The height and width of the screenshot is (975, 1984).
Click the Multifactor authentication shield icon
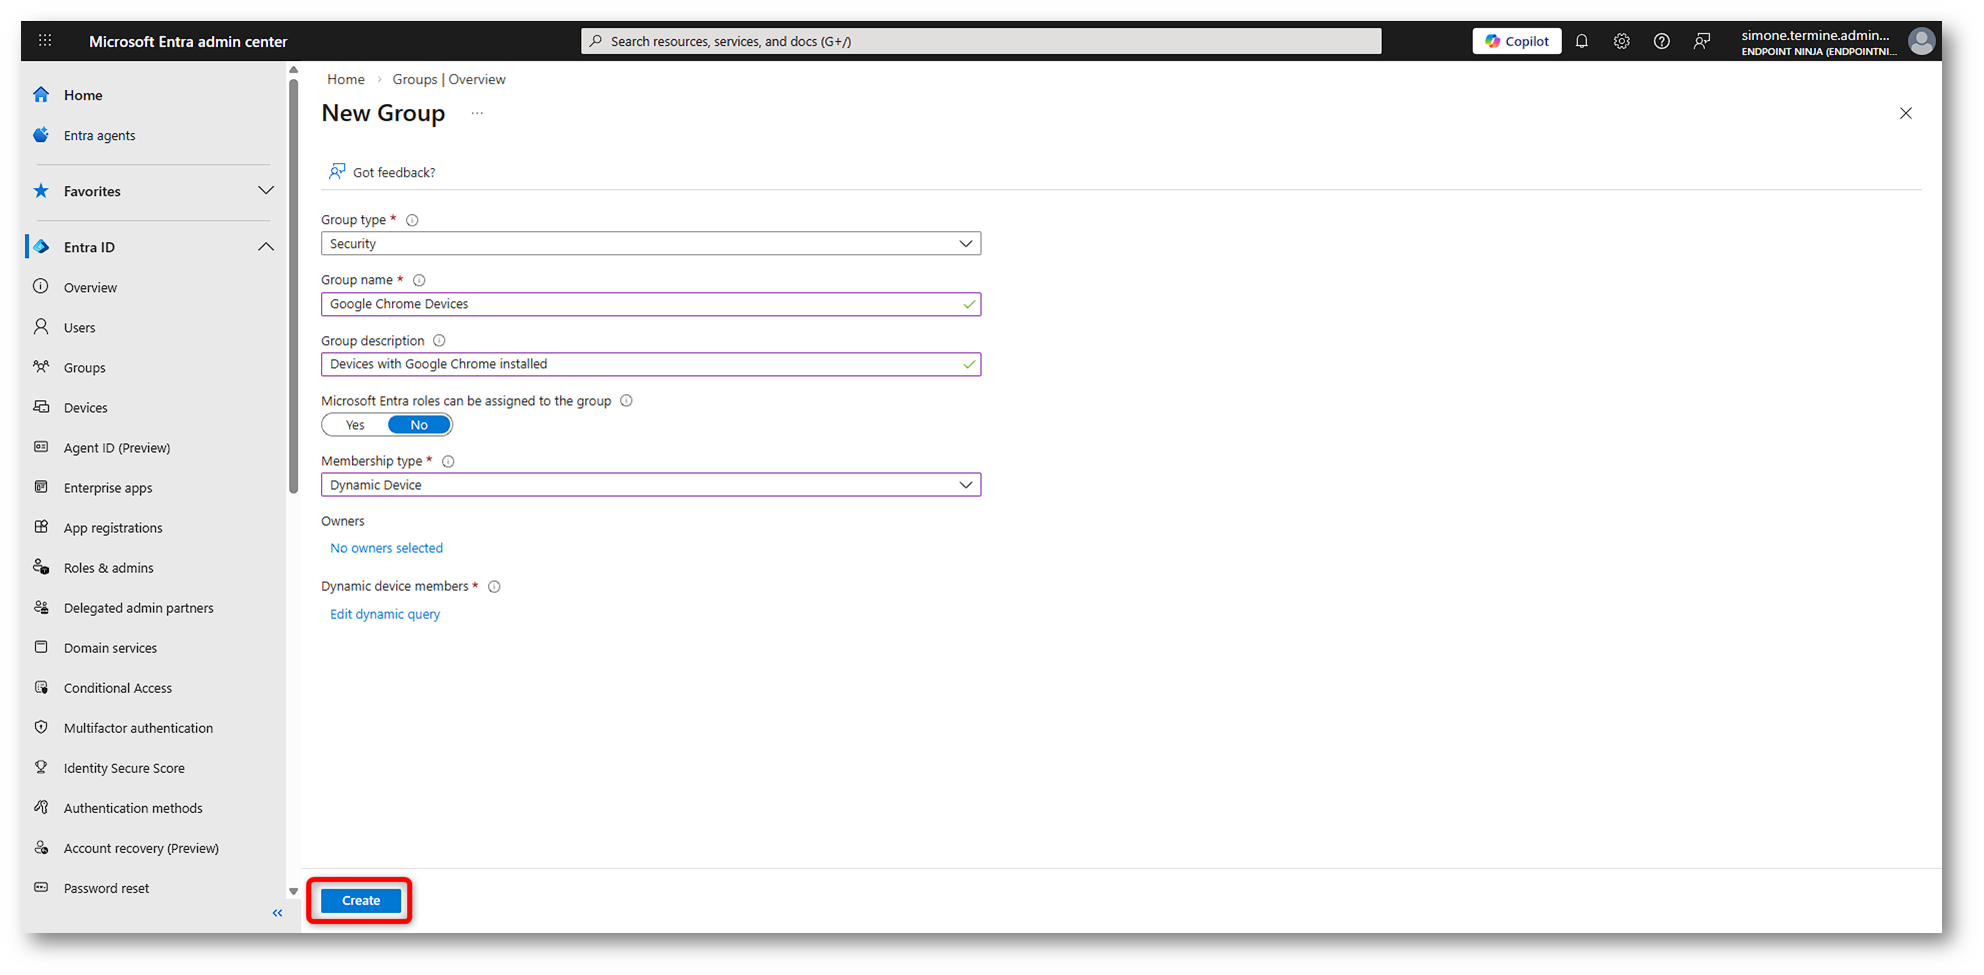[x=41, y=727]
